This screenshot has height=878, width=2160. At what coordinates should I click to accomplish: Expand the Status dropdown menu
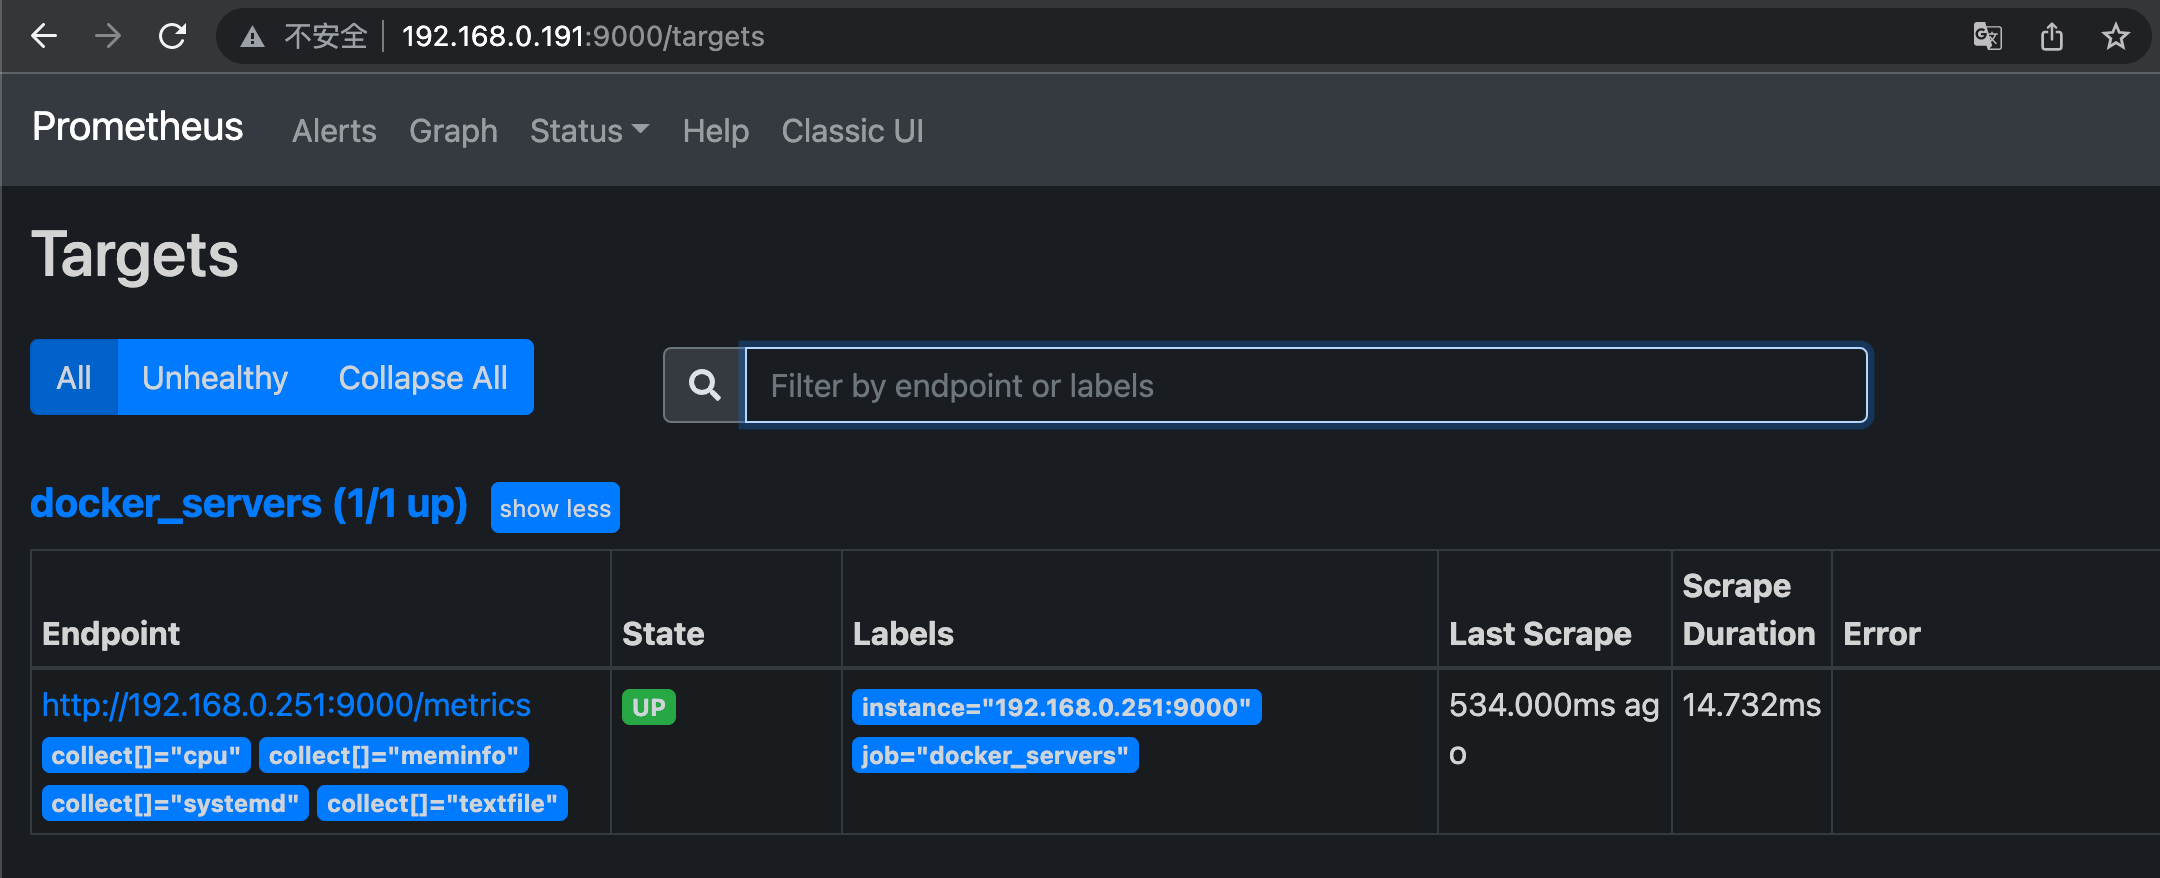(589, 131)
